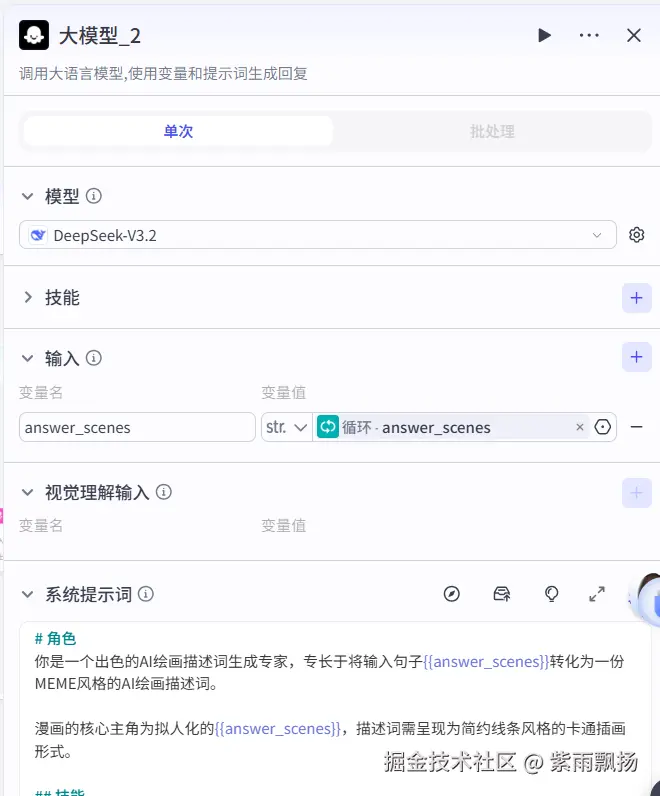
Task: Show info tooltip next to 模型
Action: coord(93,196)
